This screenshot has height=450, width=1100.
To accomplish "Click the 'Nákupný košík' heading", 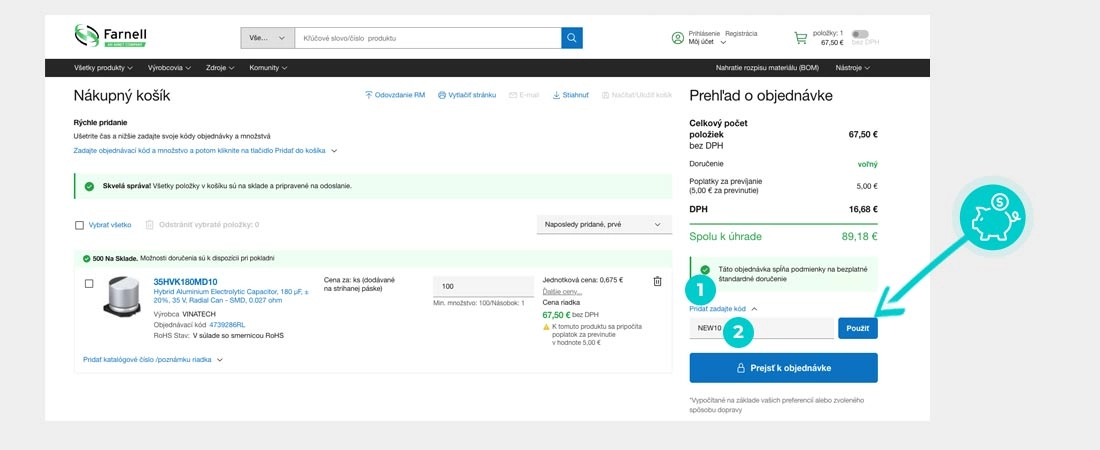I will pos(121,95).
